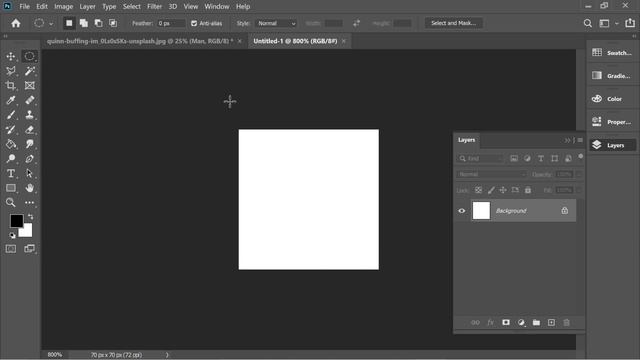The image size is (640, 360).
Task: Click the foreground color swatch
Action: (16, 221)
